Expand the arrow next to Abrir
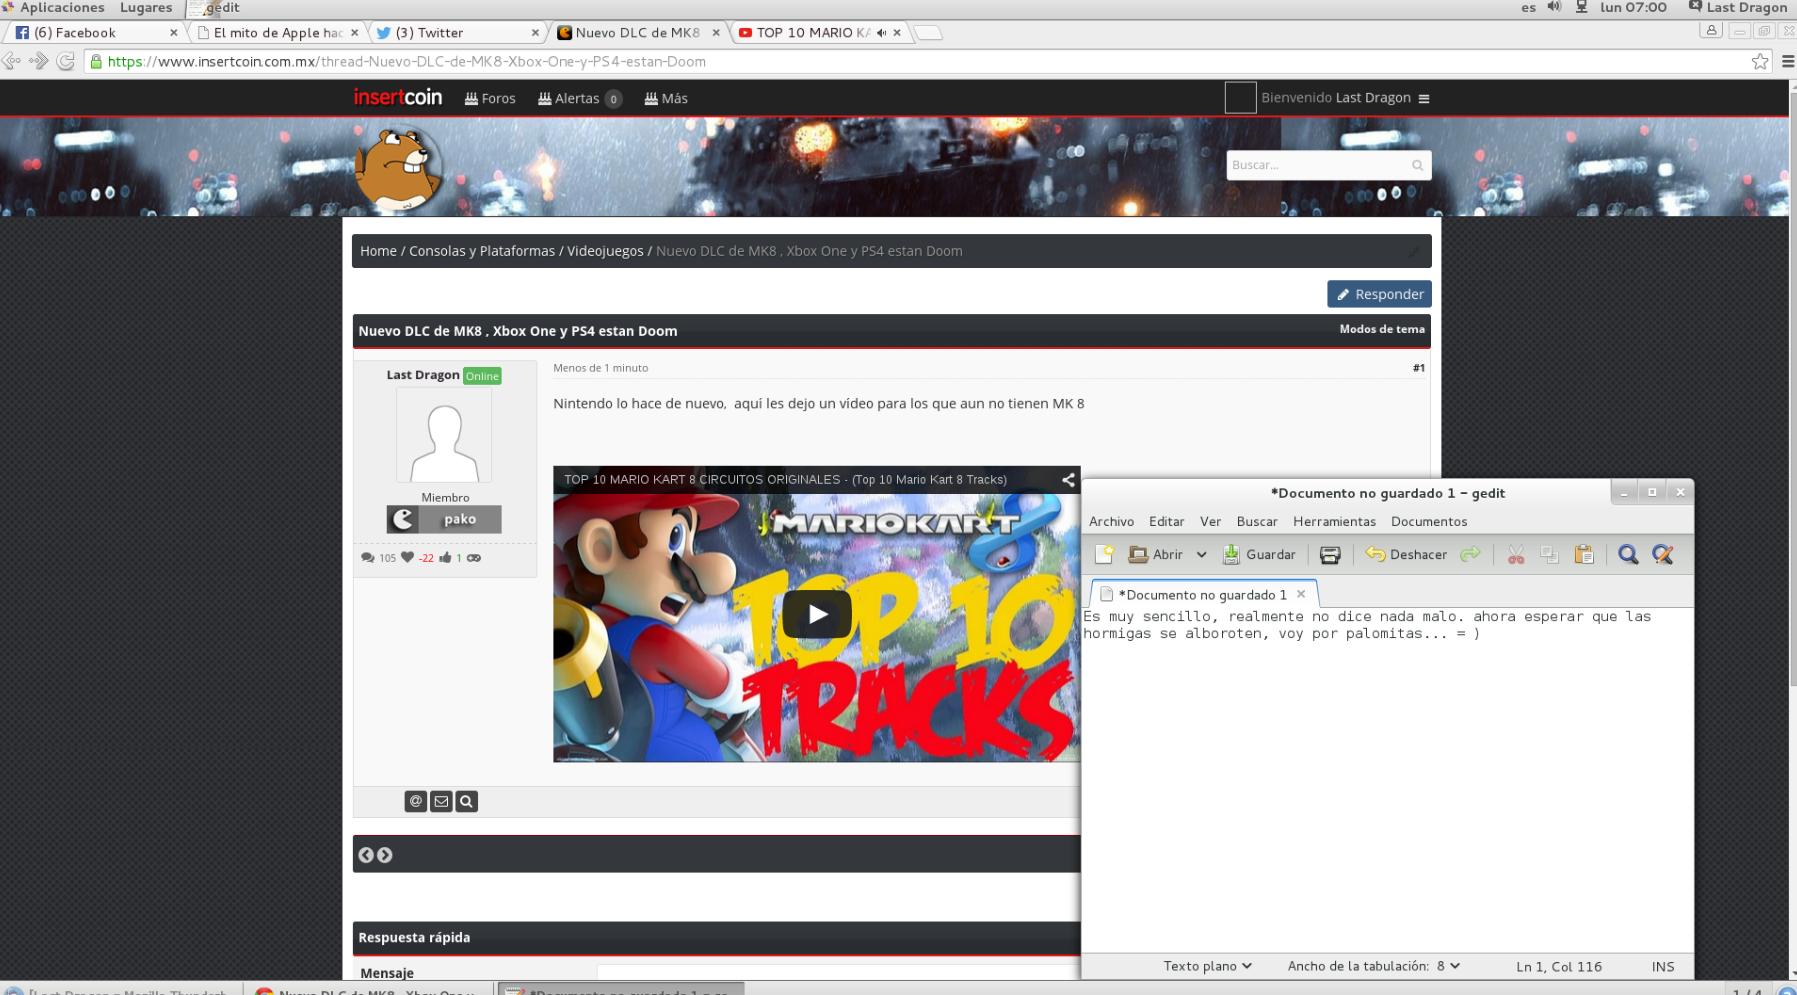 (x=1201, y=555)
